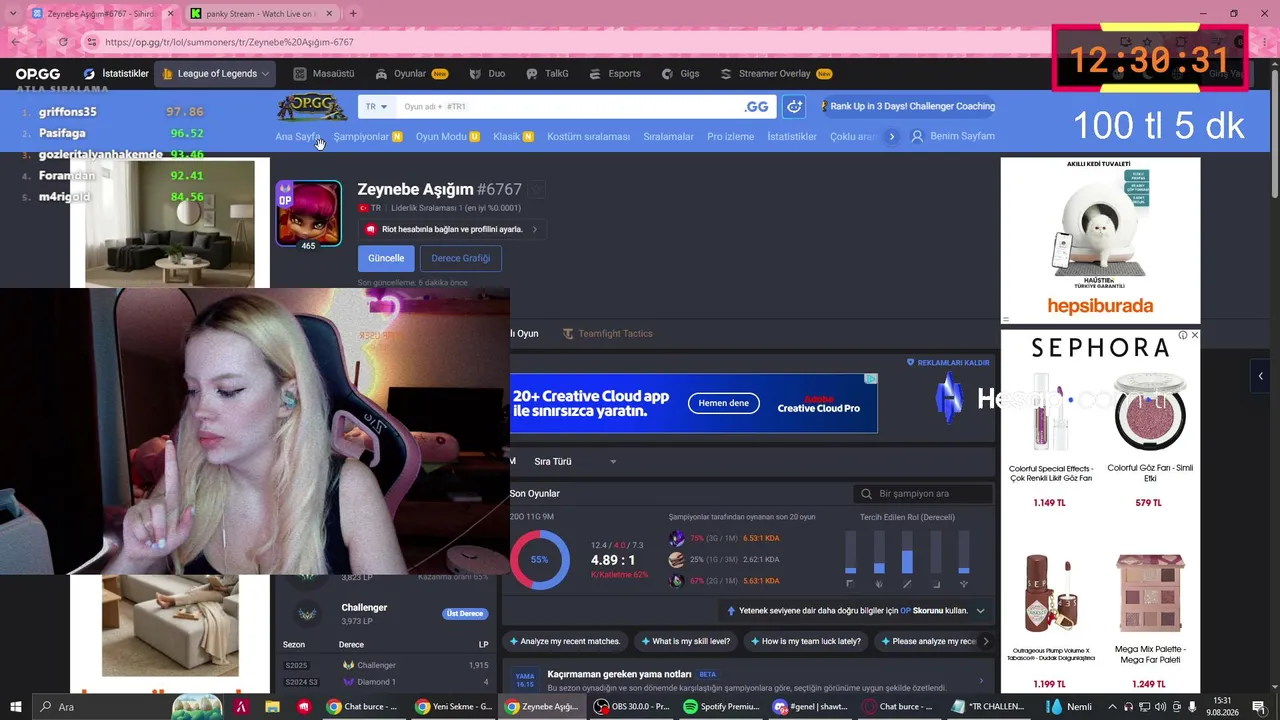The height and width of the screenshot is (720, 1280).
Task: Open the Şampiyonlar tab
Action: click(x=368, y=137)
